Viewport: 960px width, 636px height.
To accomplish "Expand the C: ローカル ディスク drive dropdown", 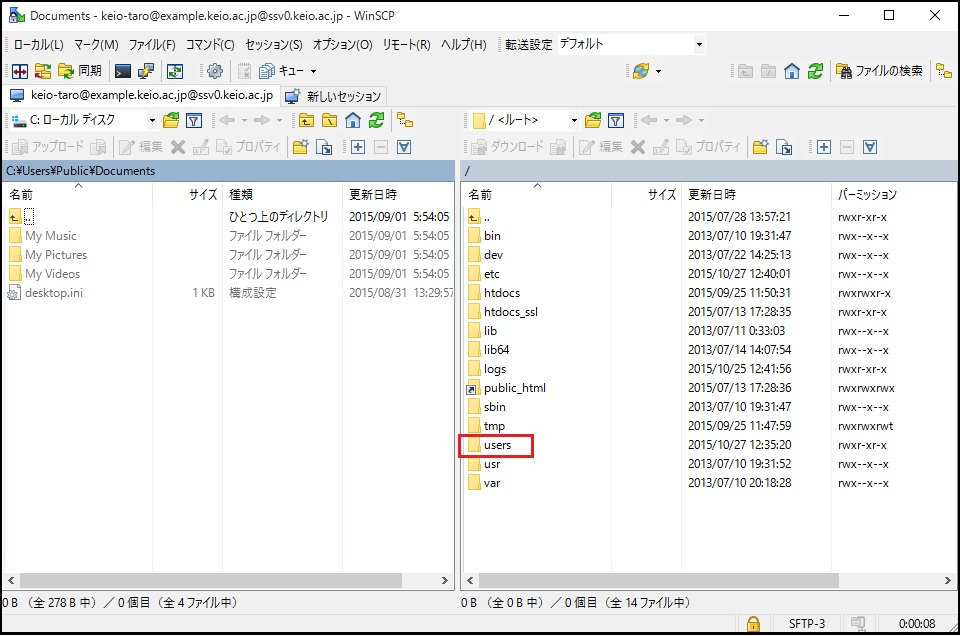I will pos(152,120).
